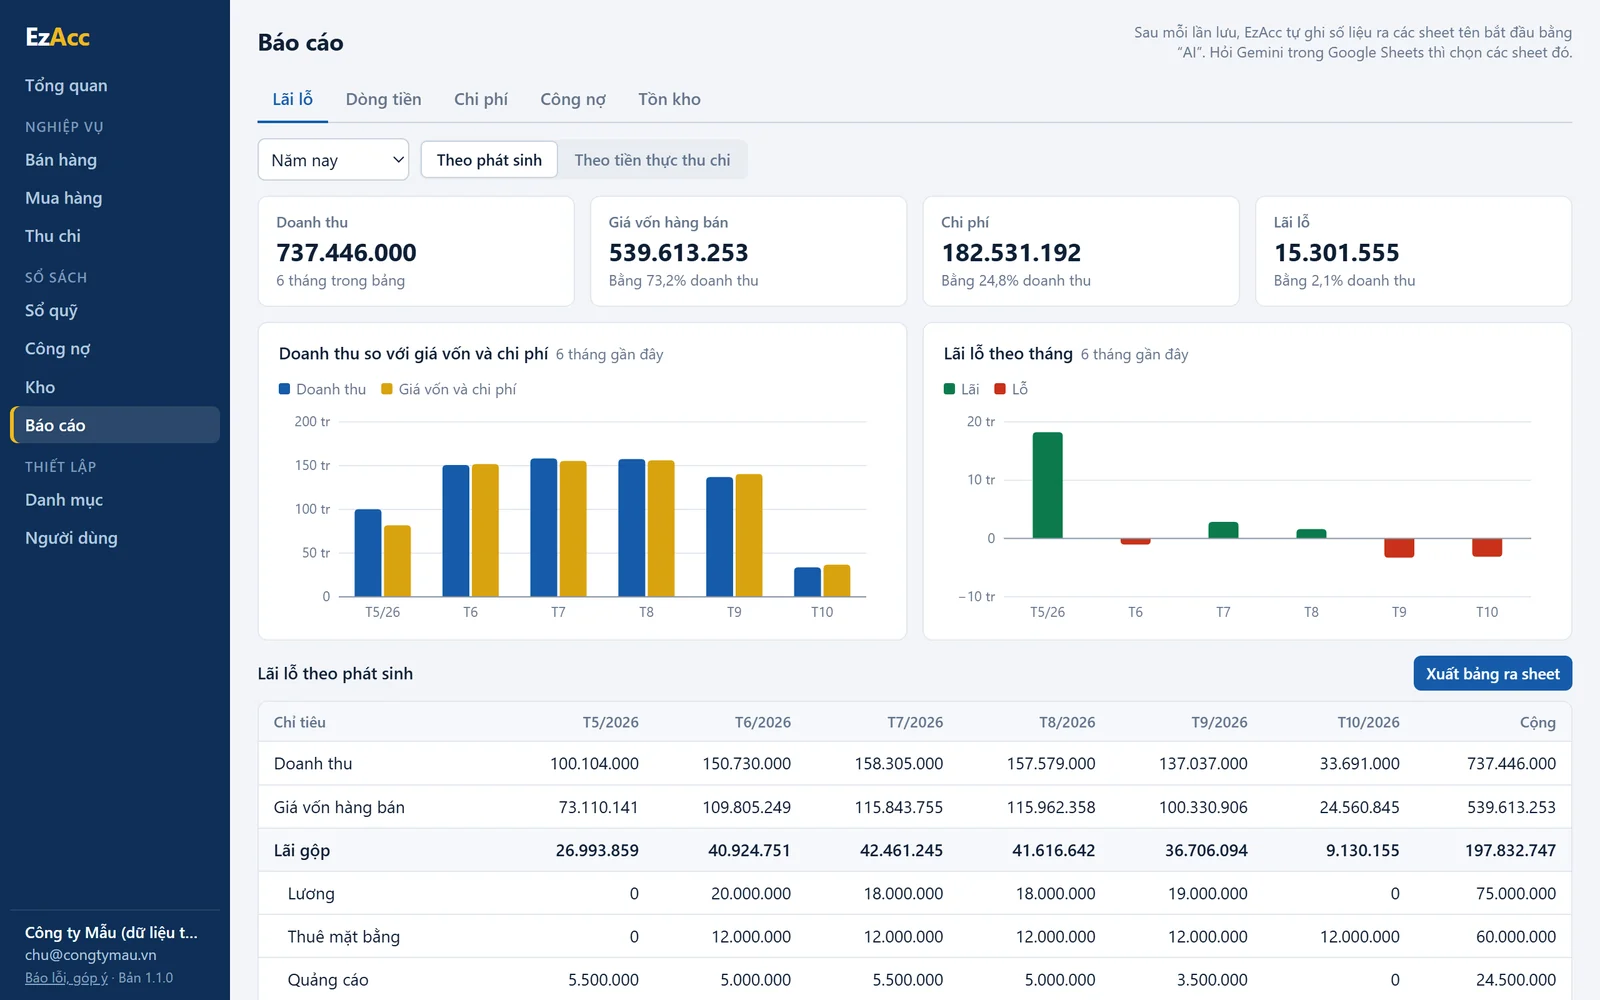1600x1000 pixels.
Task: Go to Người dùng page
Action: tap(71, 538)
